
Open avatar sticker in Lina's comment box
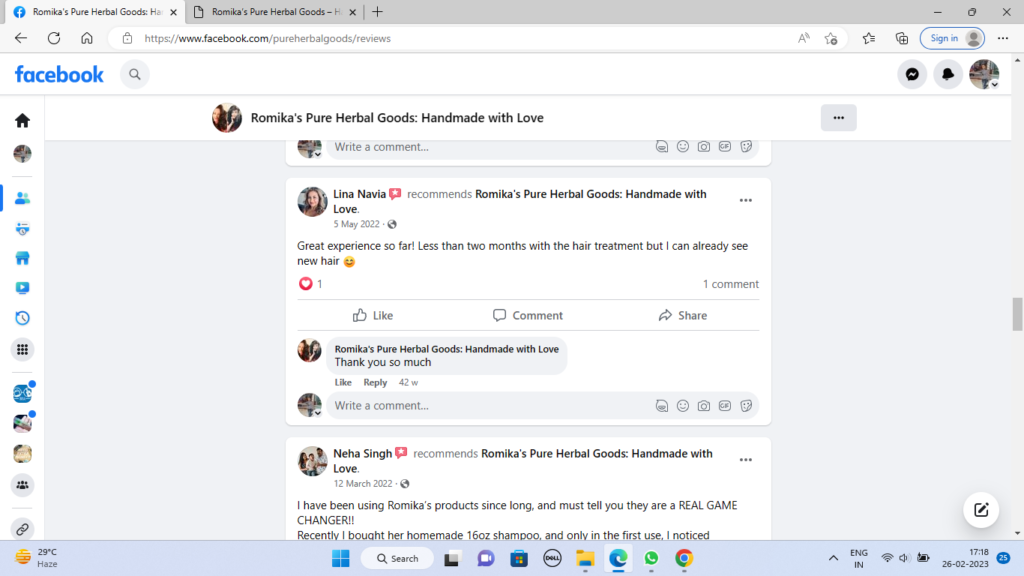click(x=662, y=406)
